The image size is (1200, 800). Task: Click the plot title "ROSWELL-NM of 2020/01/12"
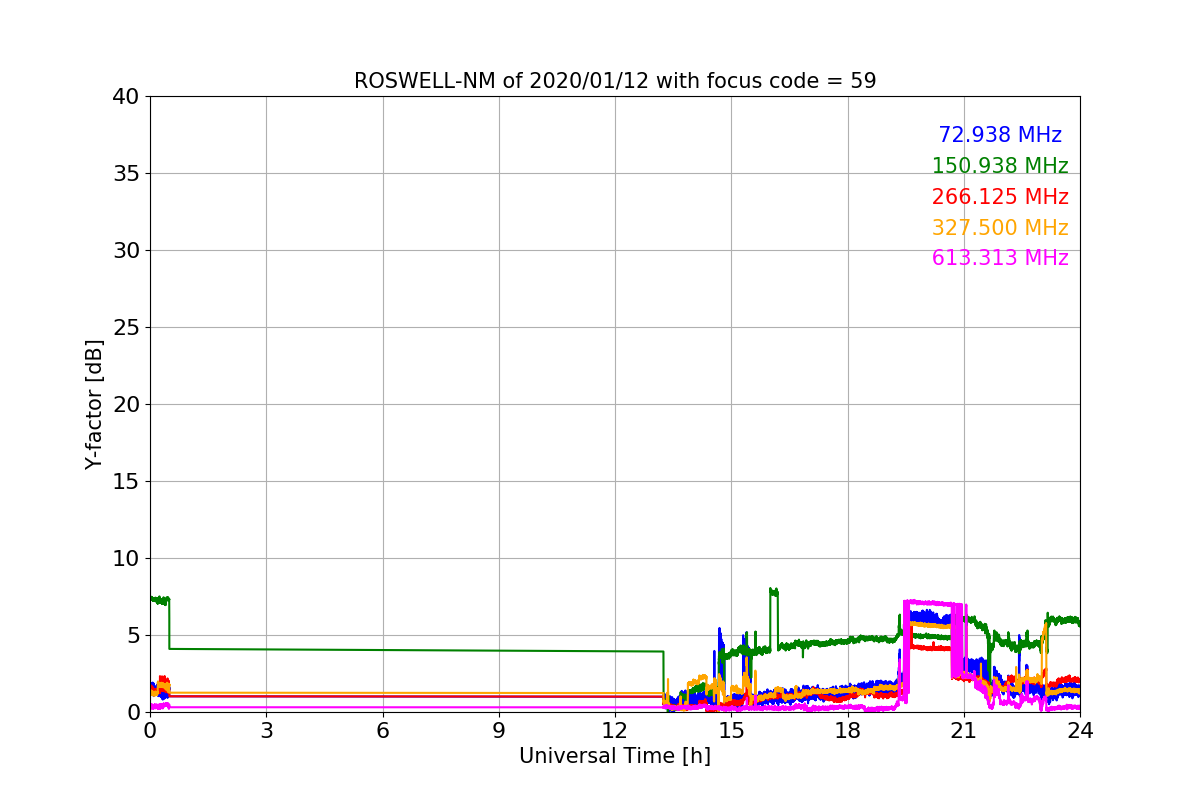pyautogui.click(x=615, y=81)
